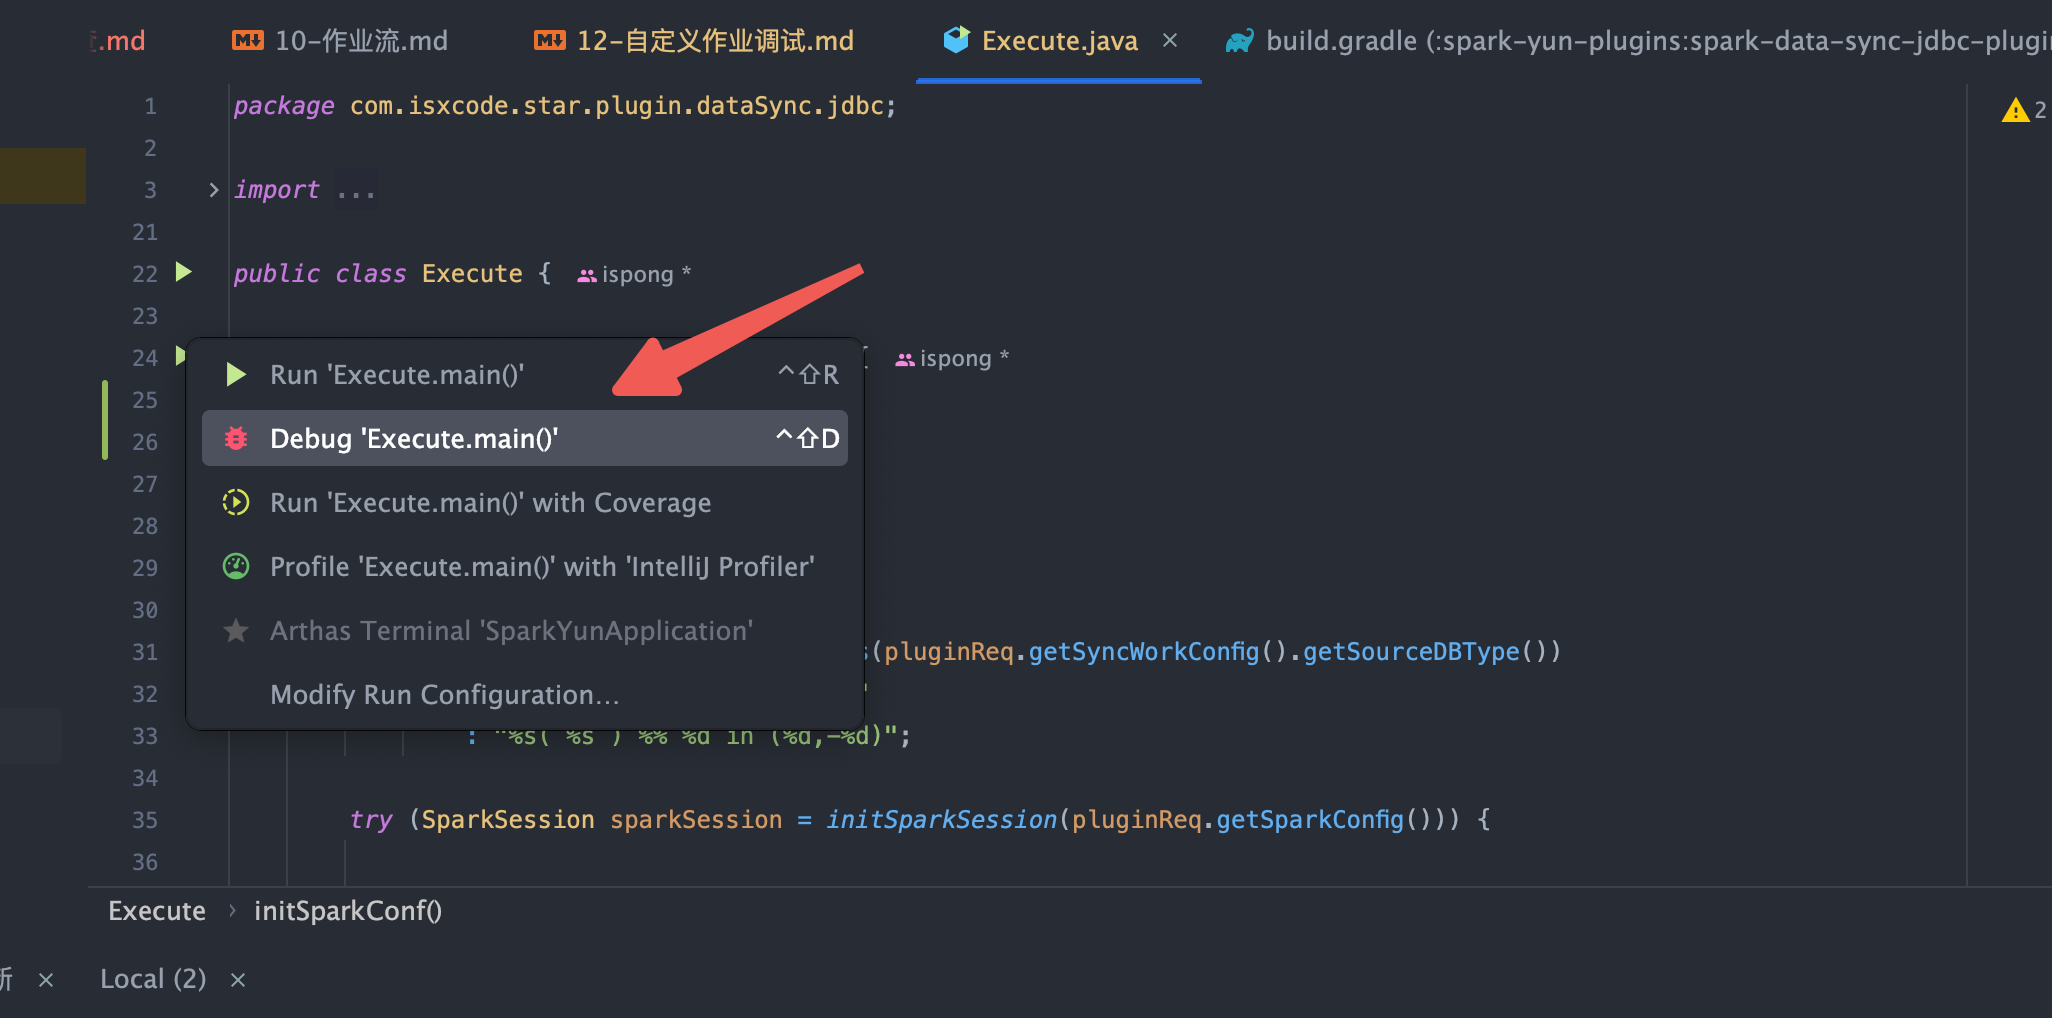Open the 12-自定义作业调试.md tab
Screen dimensions: 2052x1018
tap(695, 41)
